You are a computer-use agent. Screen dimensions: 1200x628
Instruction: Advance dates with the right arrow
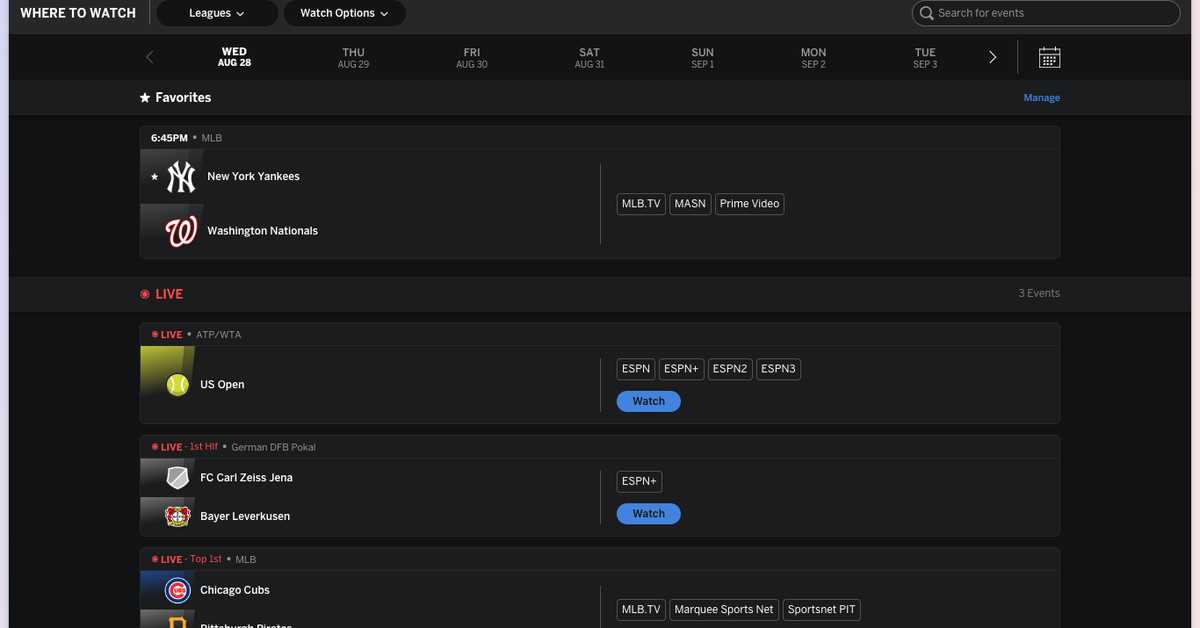coord(992,57)
